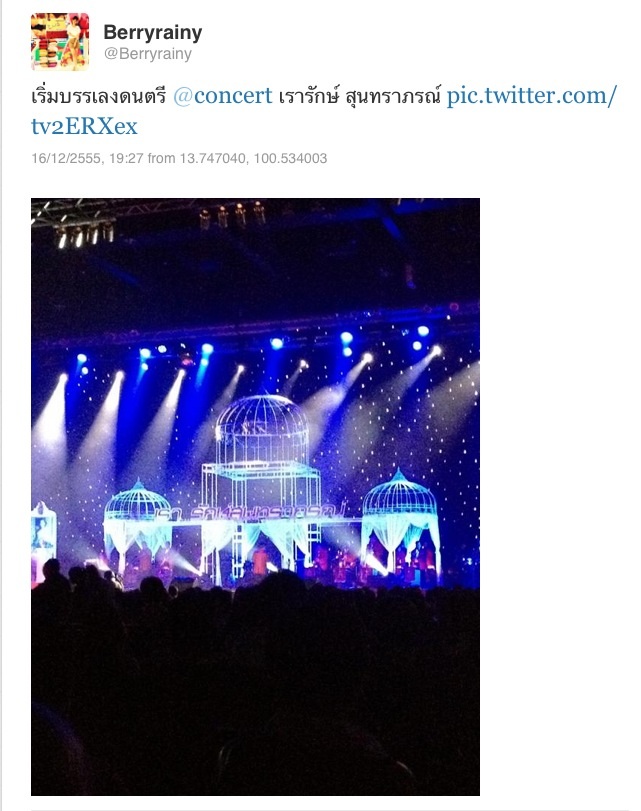
Task: Click the audience silhouettes in the photo
Action: pyautogui.click(x=256, y=683)
